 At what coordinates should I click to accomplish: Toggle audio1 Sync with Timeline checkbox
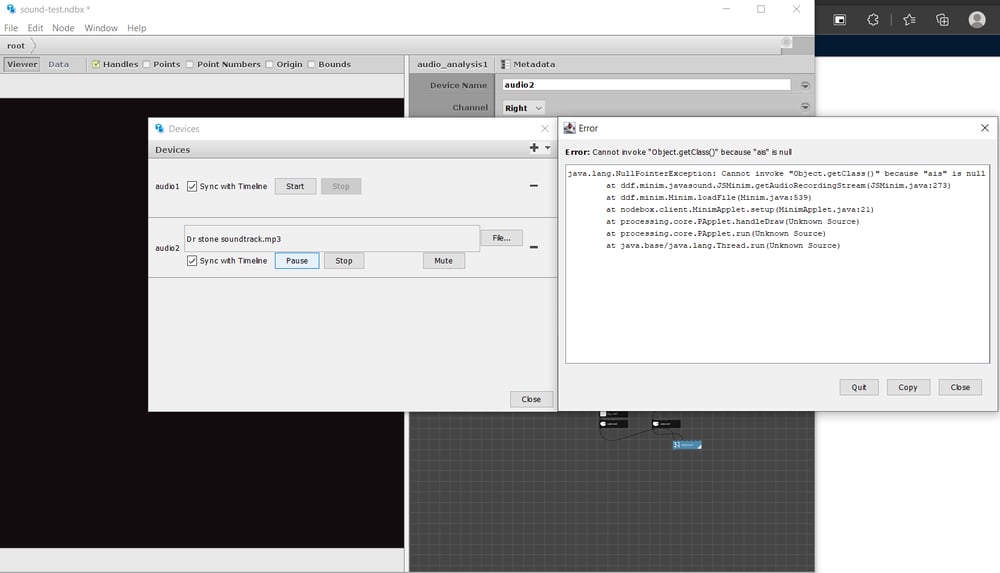[x=192, y=186]
